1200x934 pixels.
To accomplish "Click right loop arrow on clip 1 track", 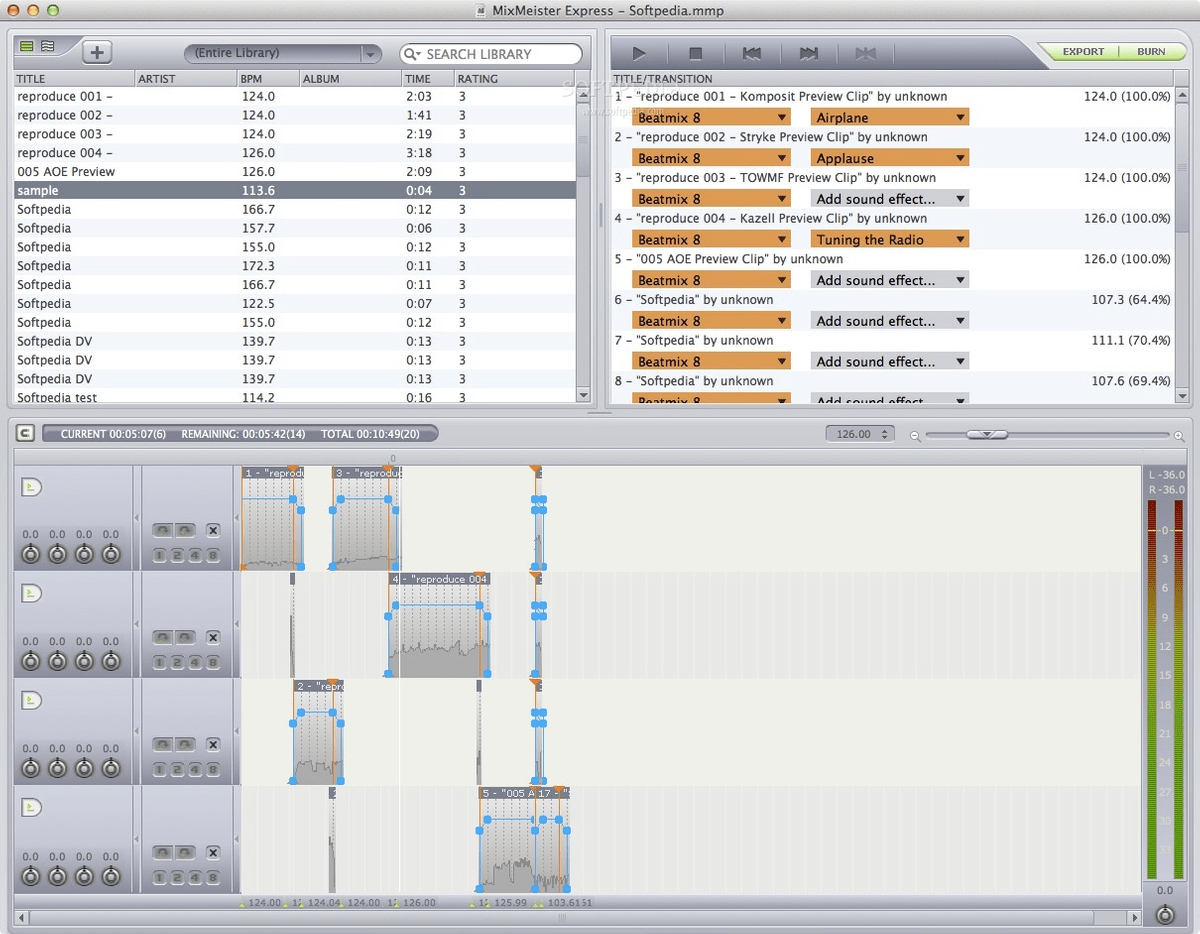I will pos(186,530).
